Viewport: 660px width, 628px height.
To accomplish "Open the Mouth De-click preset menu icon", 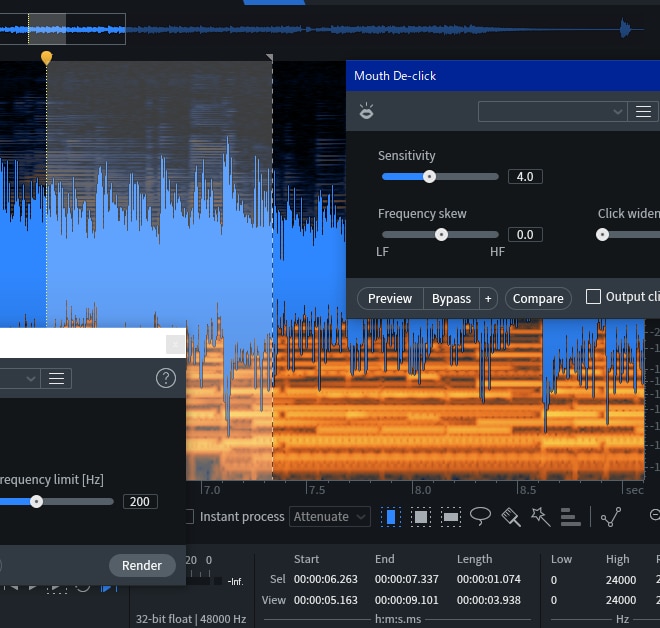I will coord(643,112).
